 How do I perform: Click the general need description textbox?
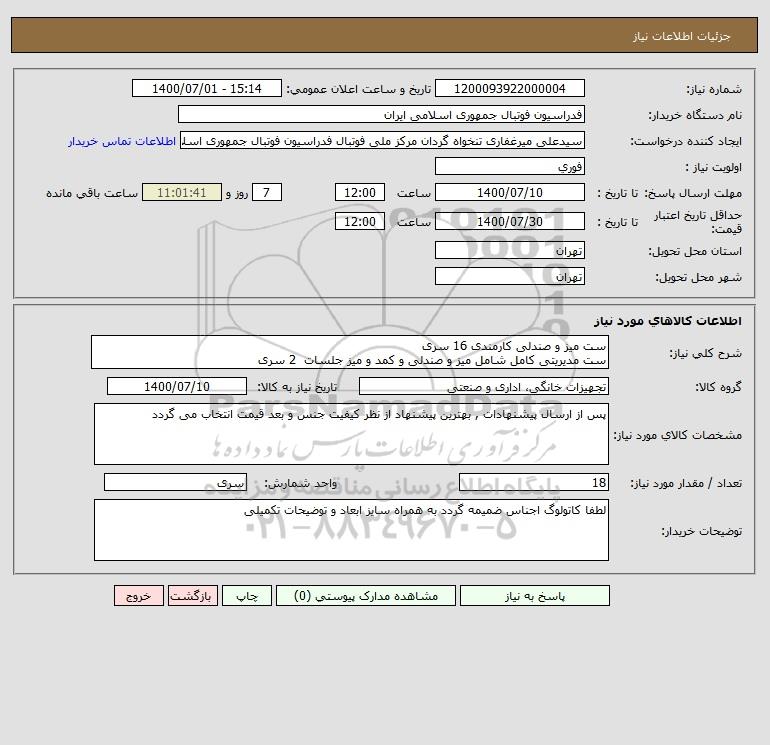[350, 353]
